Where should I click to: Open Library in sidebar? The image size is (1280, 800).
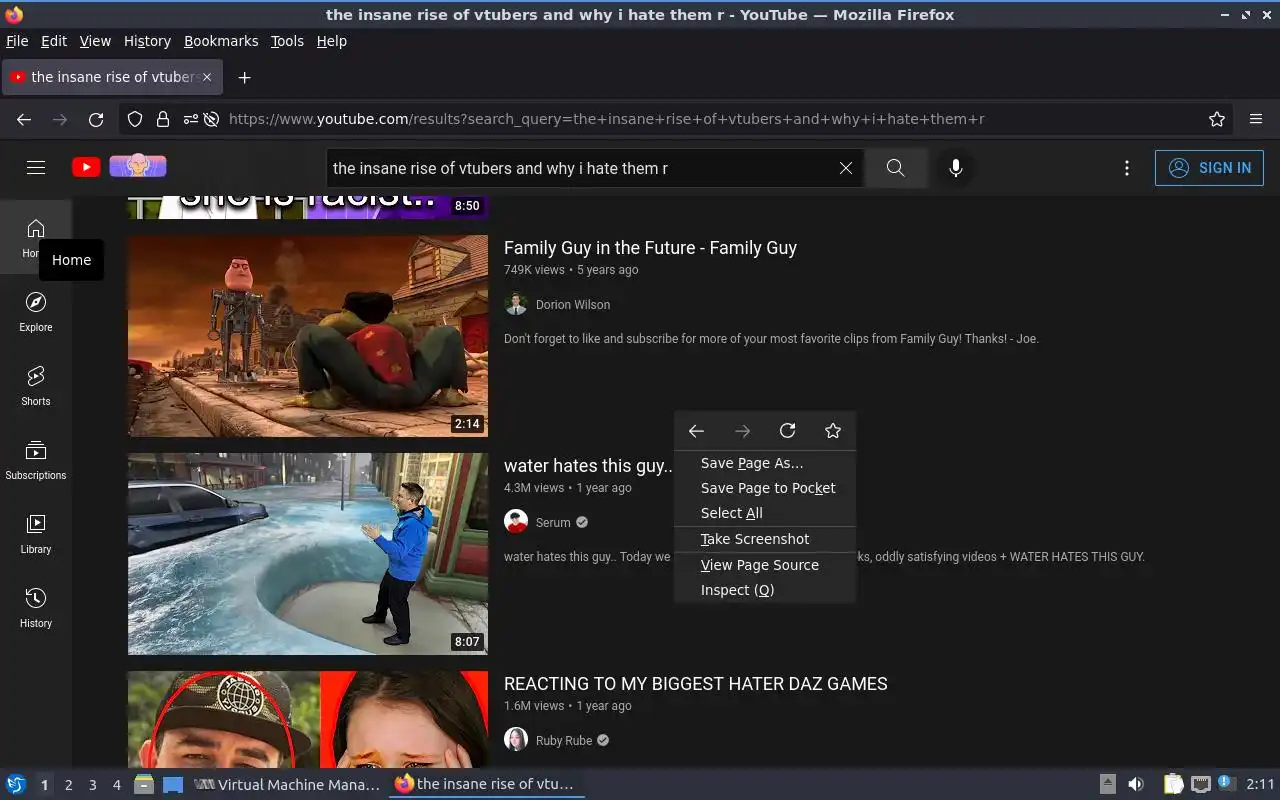pyautogui.click(x=36, y=534)
